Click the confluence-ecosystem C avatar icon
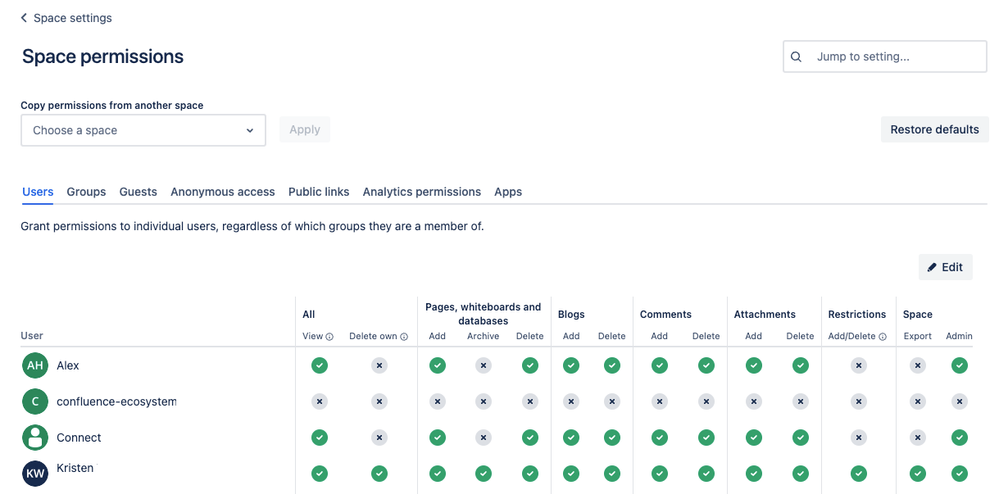This screenshot has height=494, width=999. [x=35, y=402]
